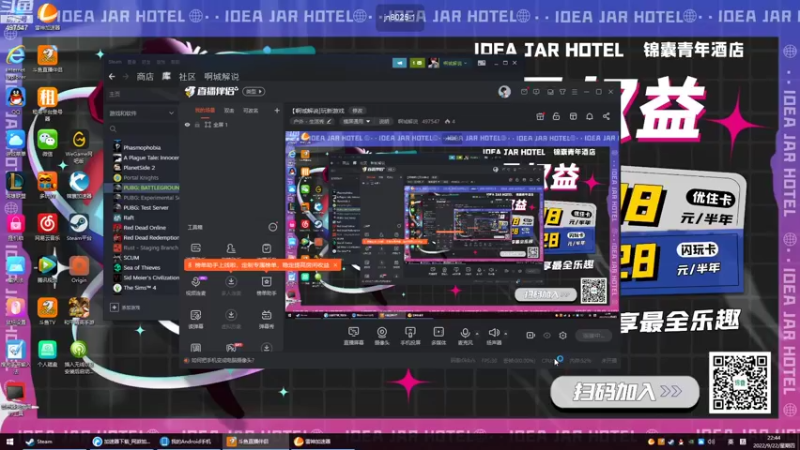Click the Steam back arrow button
Viewport: 800px width, 450px height.
112,77
